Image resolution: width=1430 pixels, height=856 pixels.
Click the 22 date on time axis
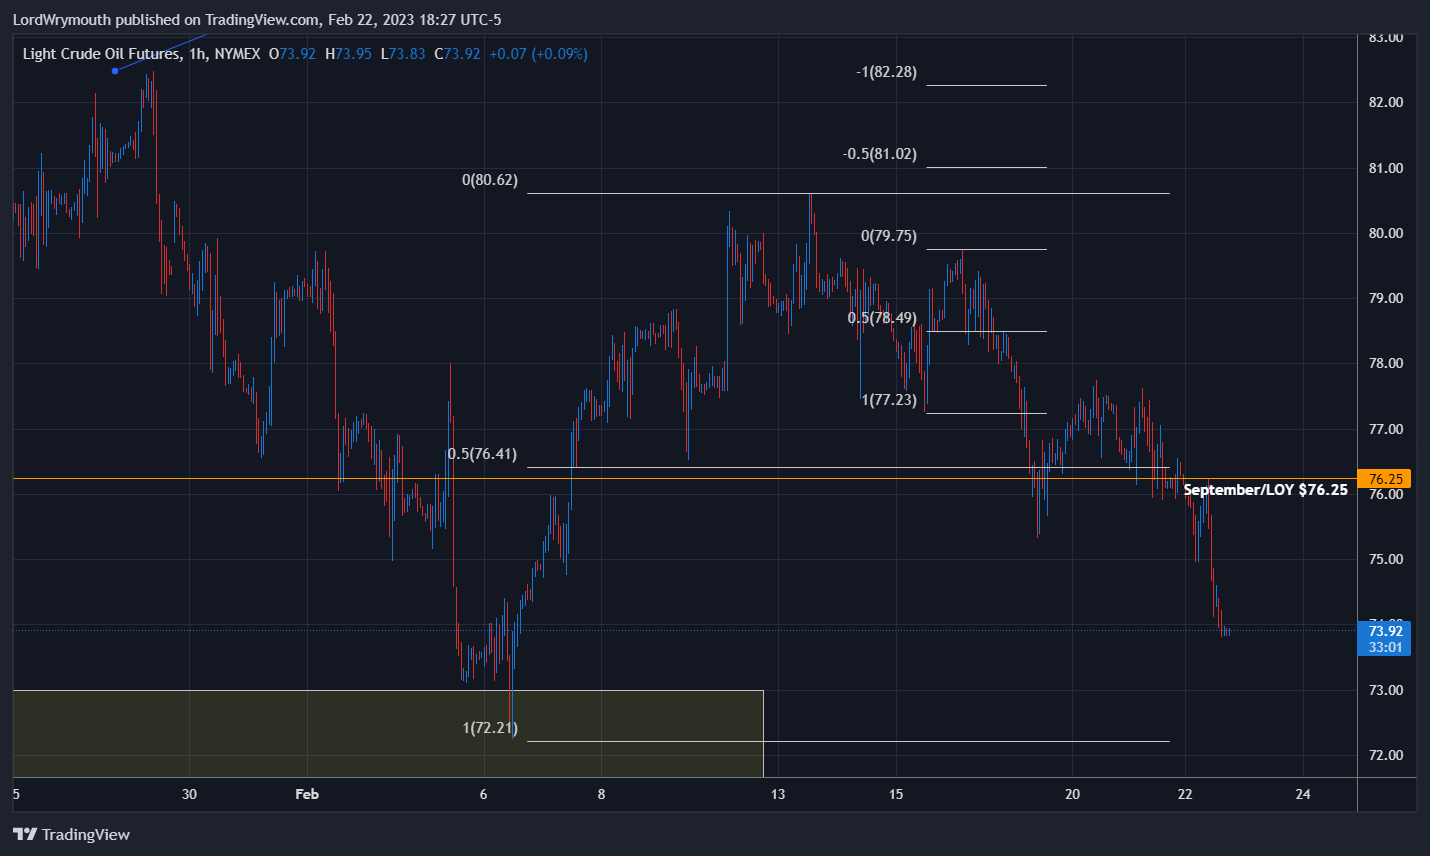coord(1185,794)
